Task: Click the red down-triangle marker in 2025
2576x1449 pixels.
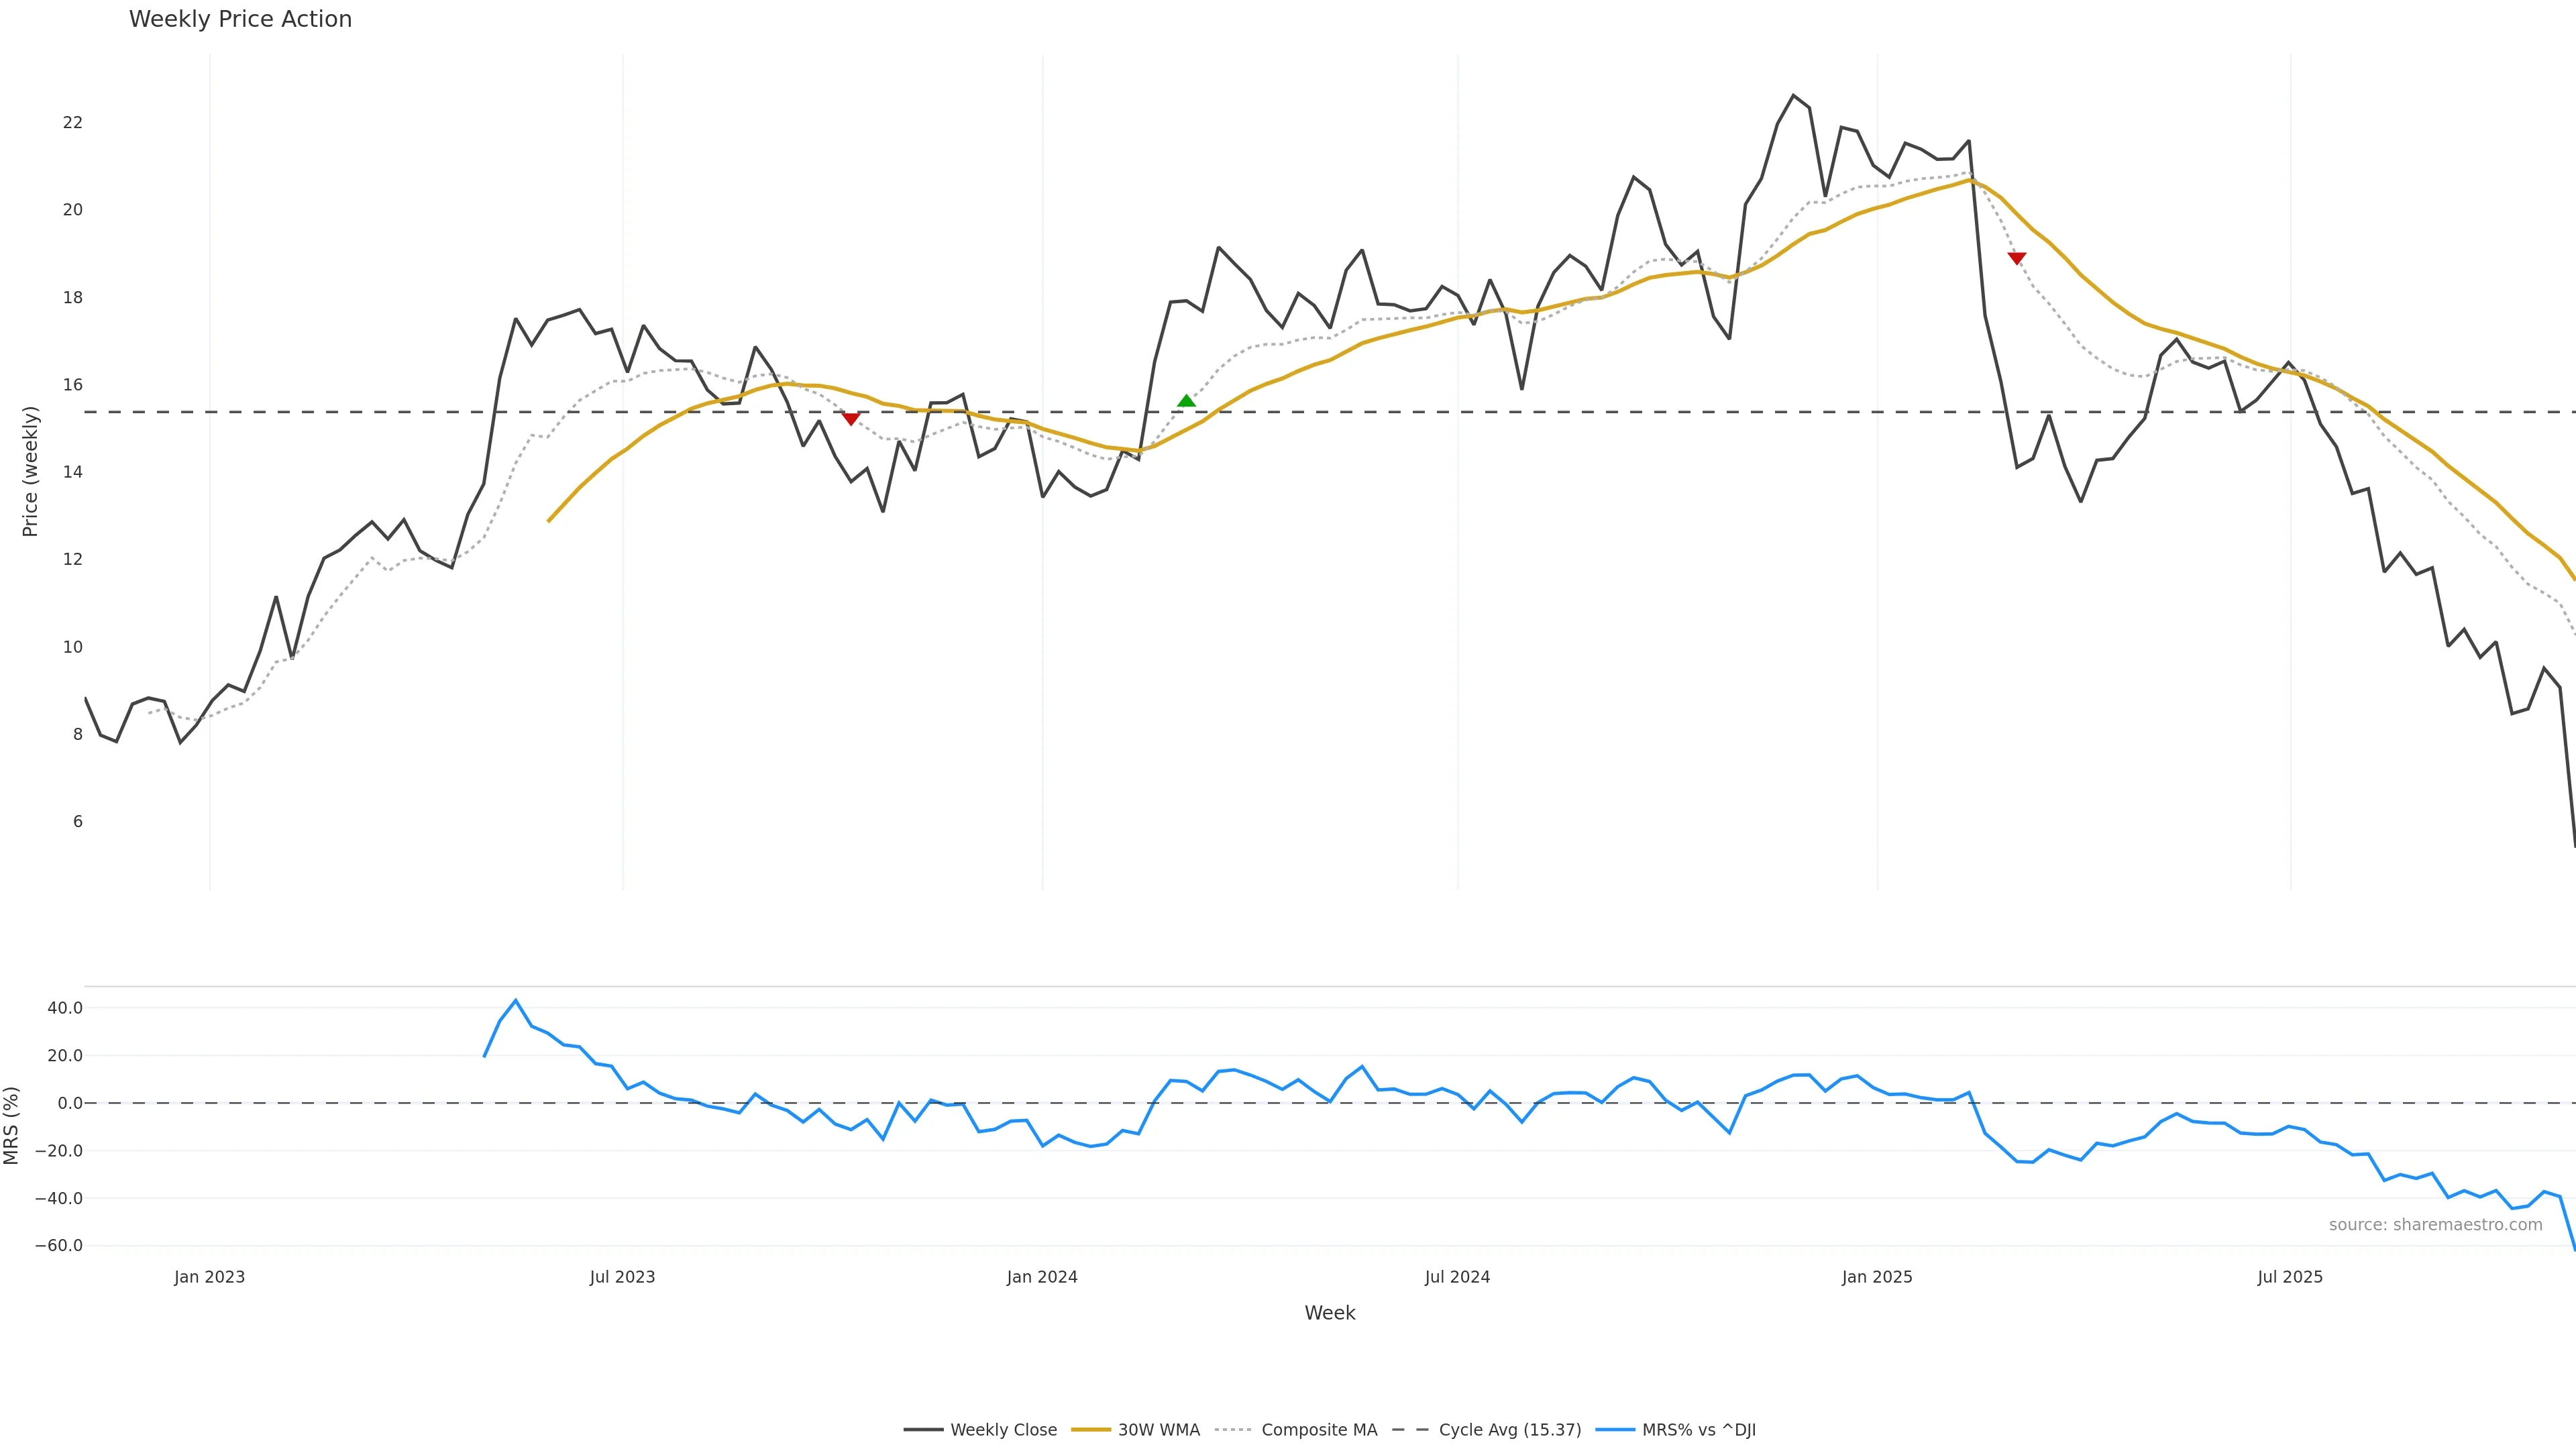Action: (x=2017, y=258)
